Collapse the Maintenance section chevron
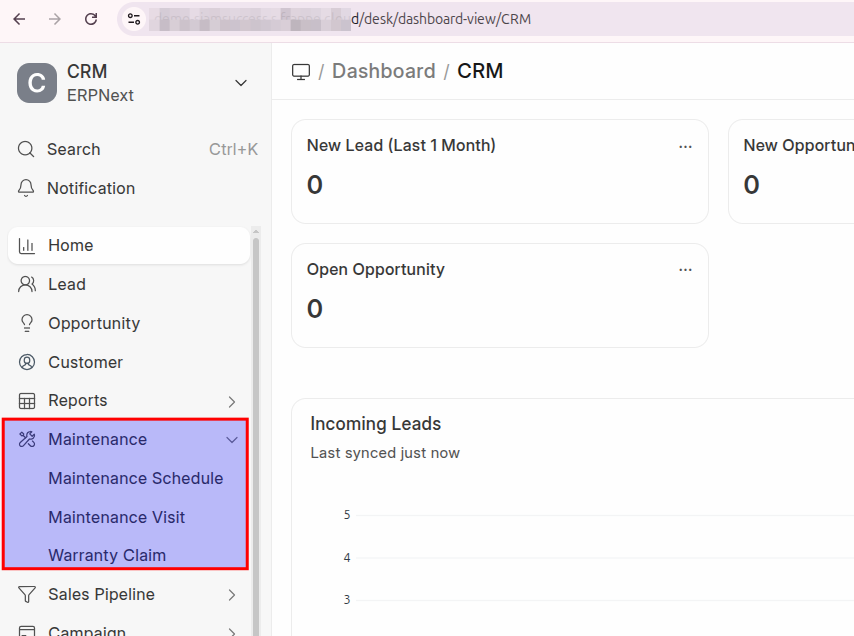The height and width of the screenshot is (636, 854). point(232,439)
